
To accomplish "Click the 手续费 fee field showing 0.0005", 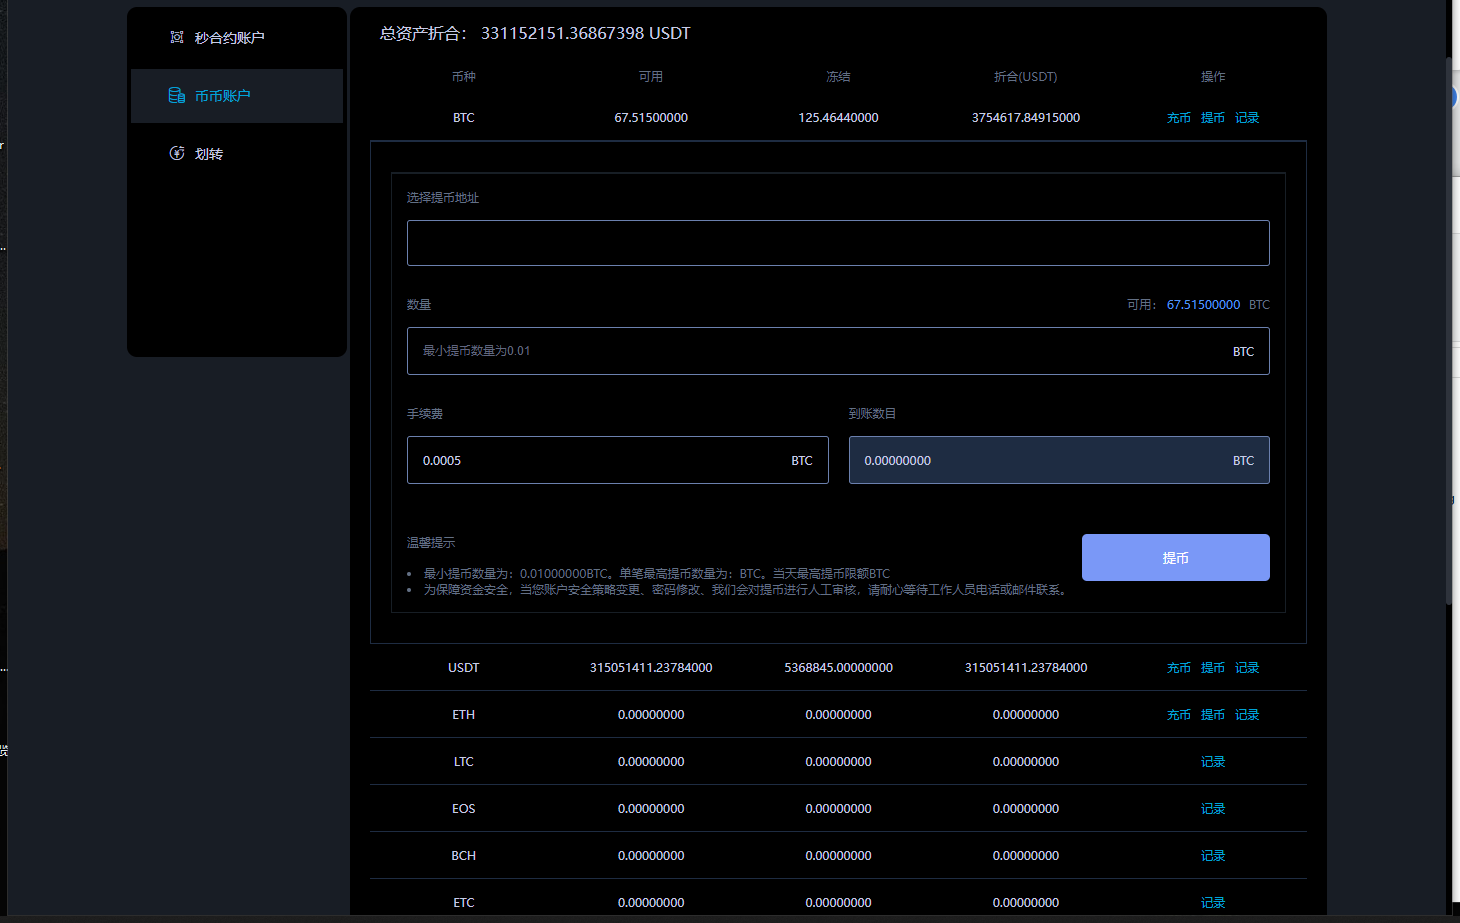I will point(600,460).
